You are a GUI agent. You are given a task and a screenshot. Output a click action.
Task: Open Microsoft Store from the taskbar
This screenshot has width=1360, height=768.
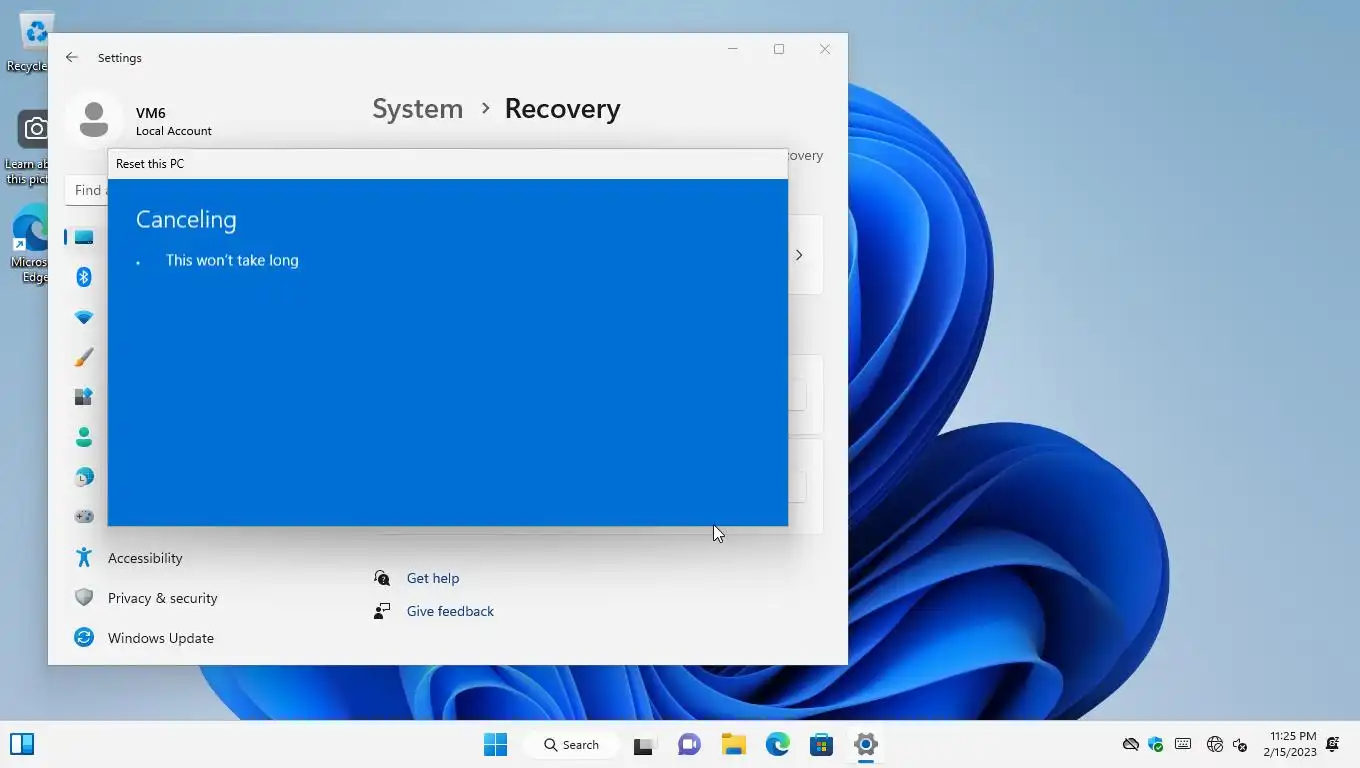pos(822,744)
